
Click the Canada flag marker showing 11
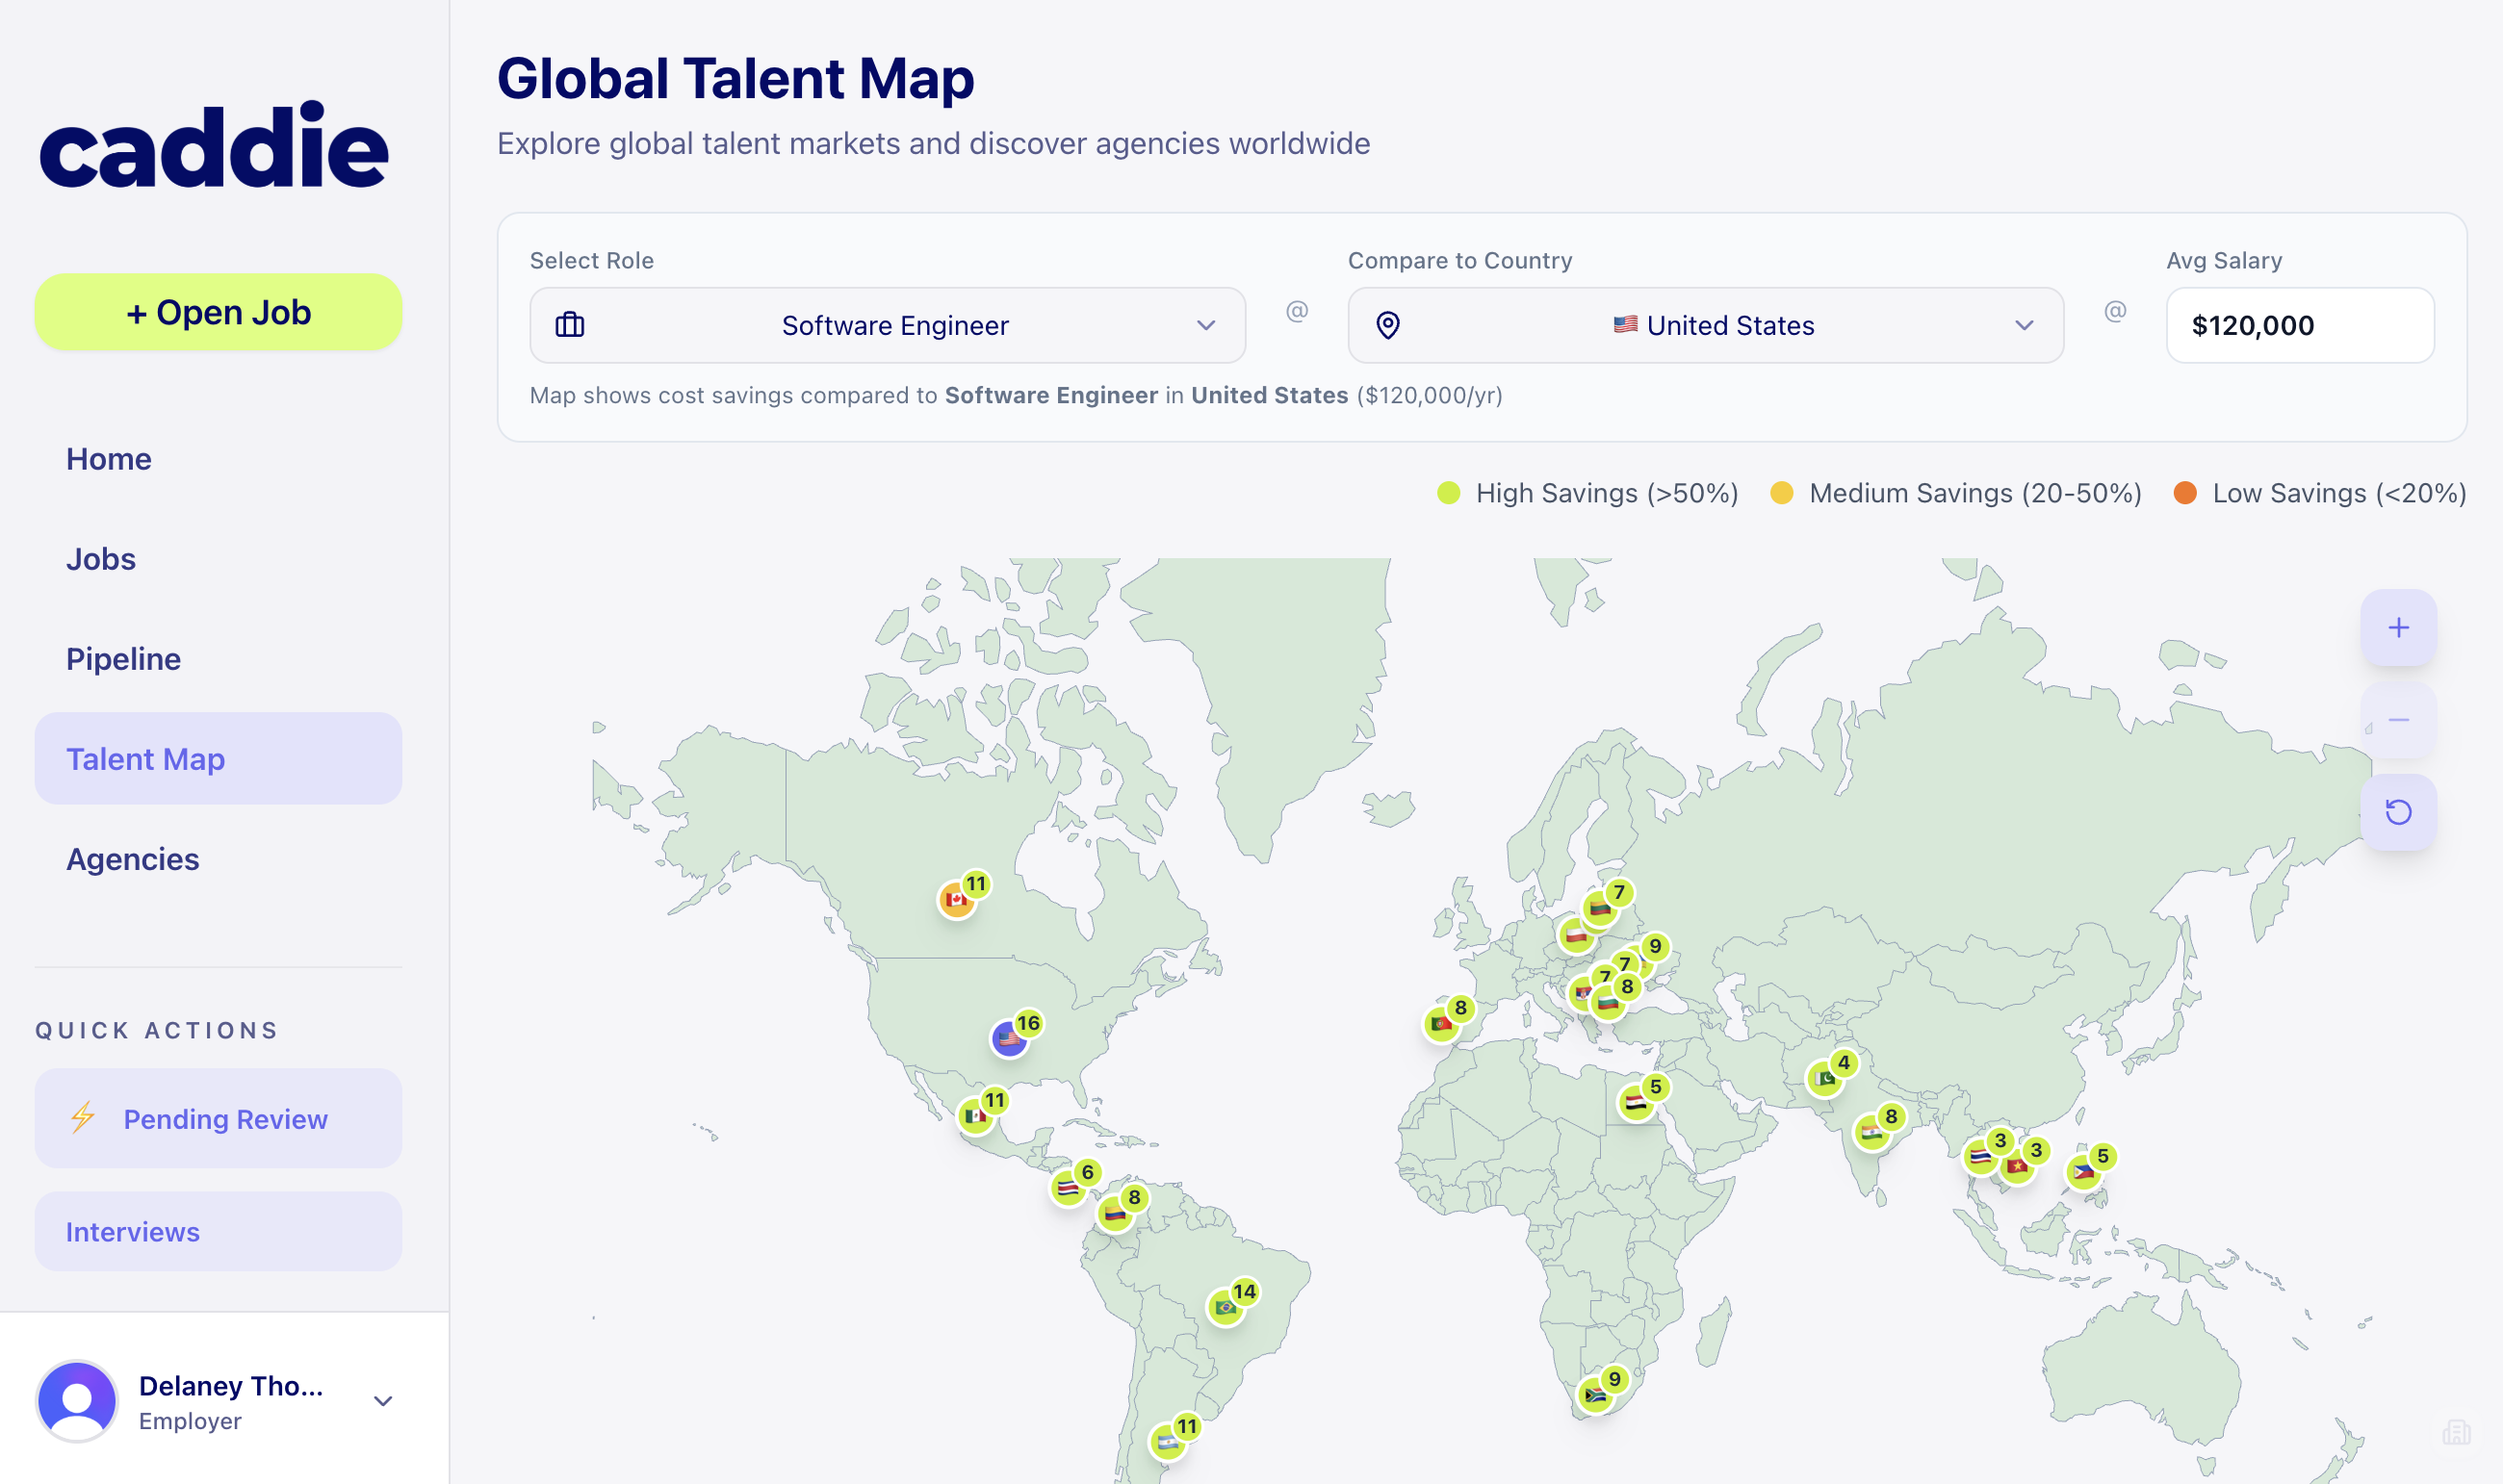pyautogui.click(x=956, y=900)
